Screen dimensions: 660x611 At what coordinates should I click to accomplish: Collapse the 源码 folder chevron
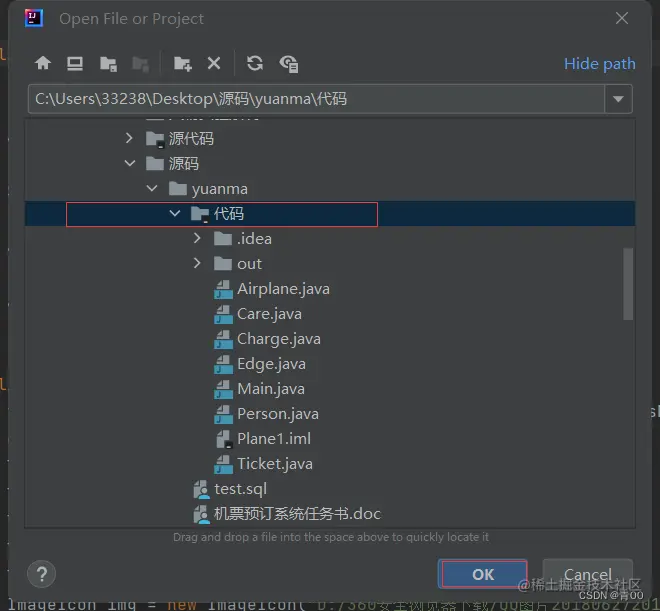[130, 163]
